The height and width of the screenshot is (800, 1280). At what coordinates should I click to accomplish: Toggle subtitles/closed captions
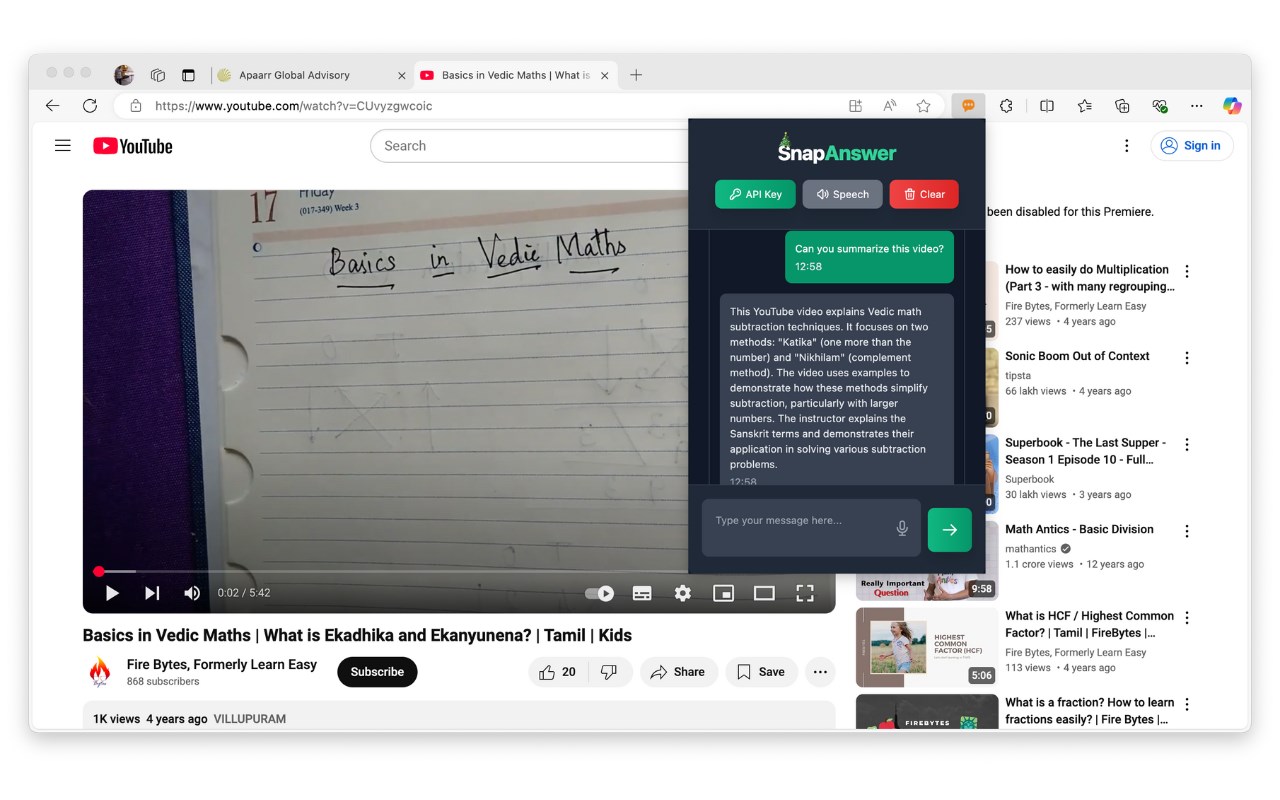pyautogui.click(x=642, y=593)
